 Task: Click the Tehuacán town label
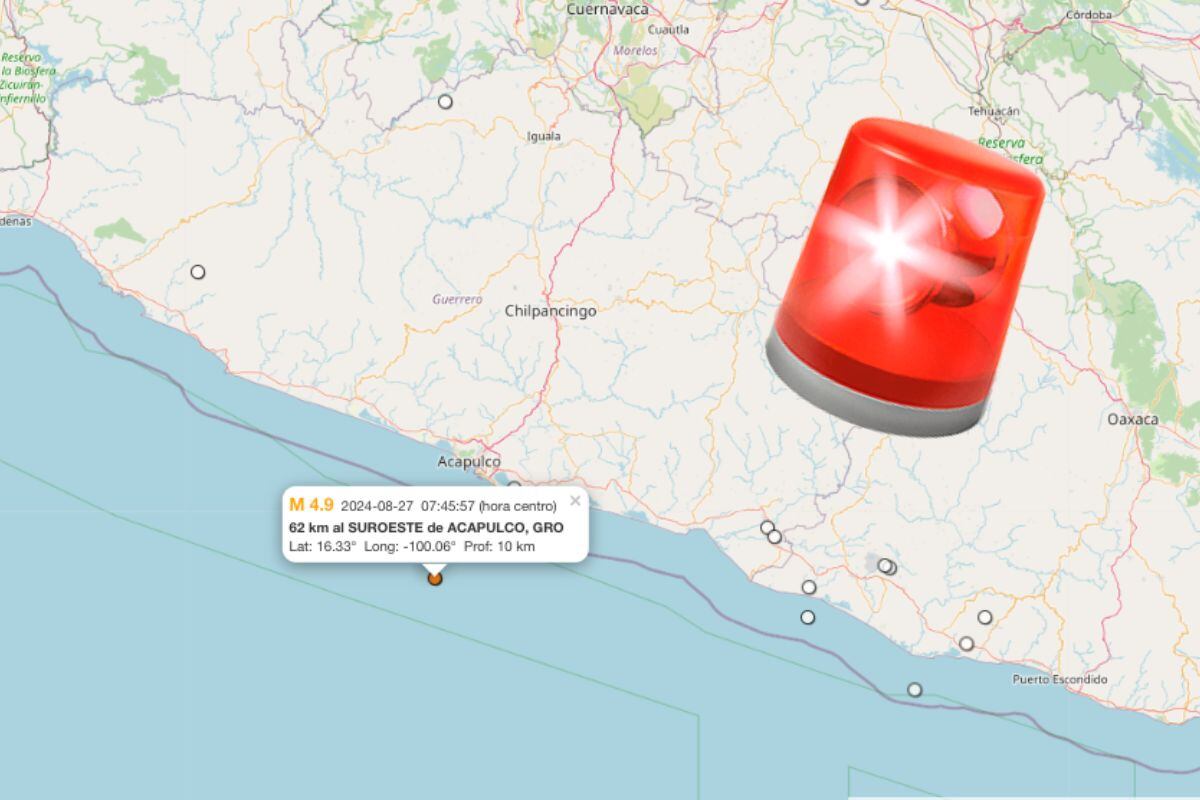point(994,111)
